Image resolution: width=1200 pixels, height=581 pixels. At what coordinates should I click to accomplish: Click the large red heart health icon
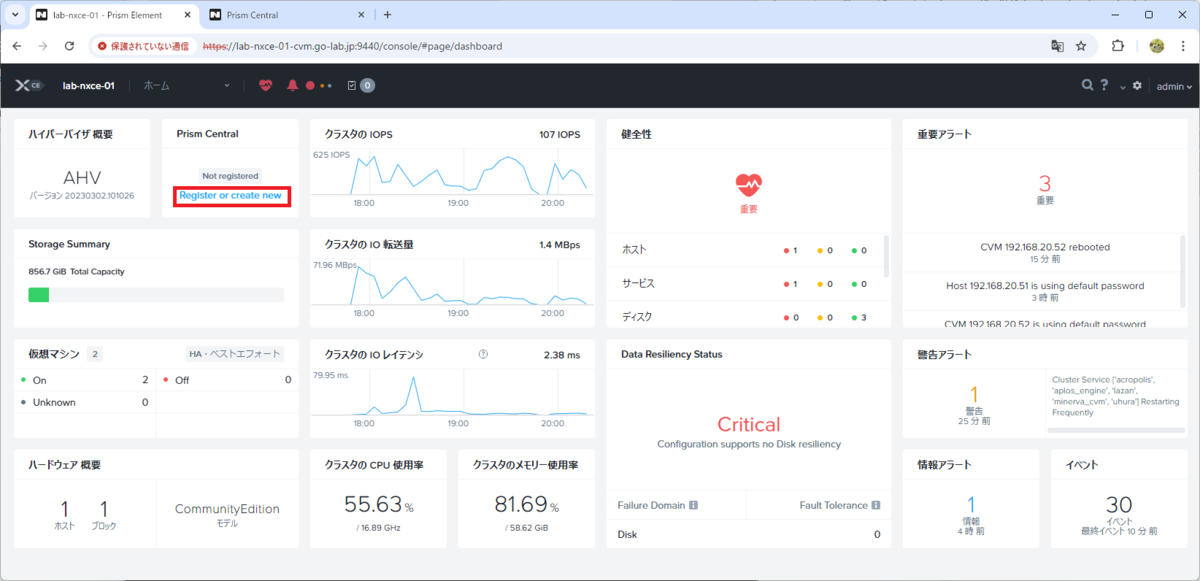pos(749,184)
